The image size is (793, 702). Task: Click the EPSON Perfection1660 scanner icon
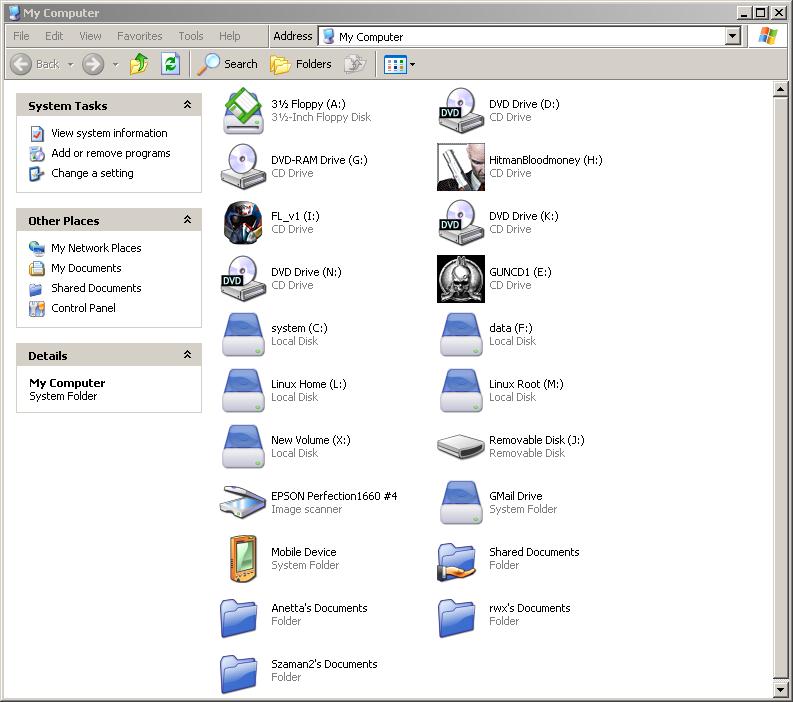click(x=243, y=503)
